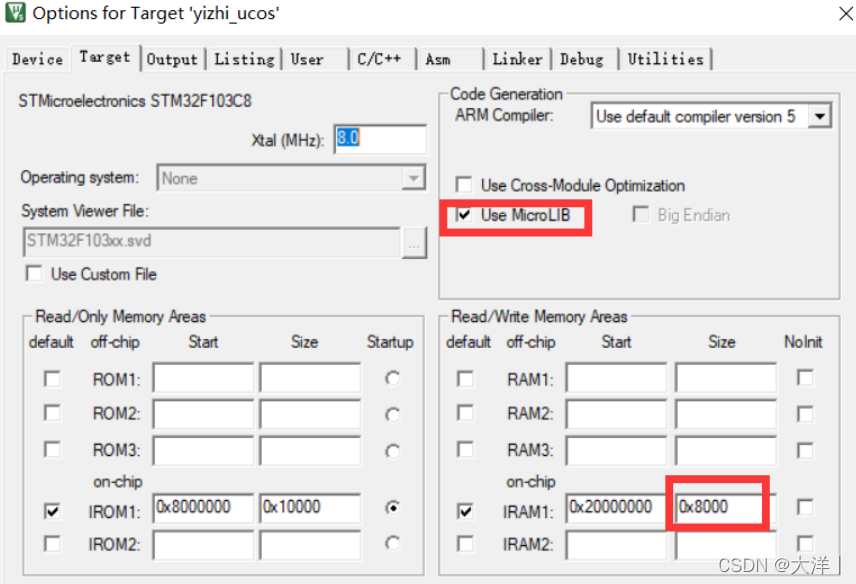856x584 pixels.
Task: Click the Xtal (MHz) input field
Action: (380, 139)
